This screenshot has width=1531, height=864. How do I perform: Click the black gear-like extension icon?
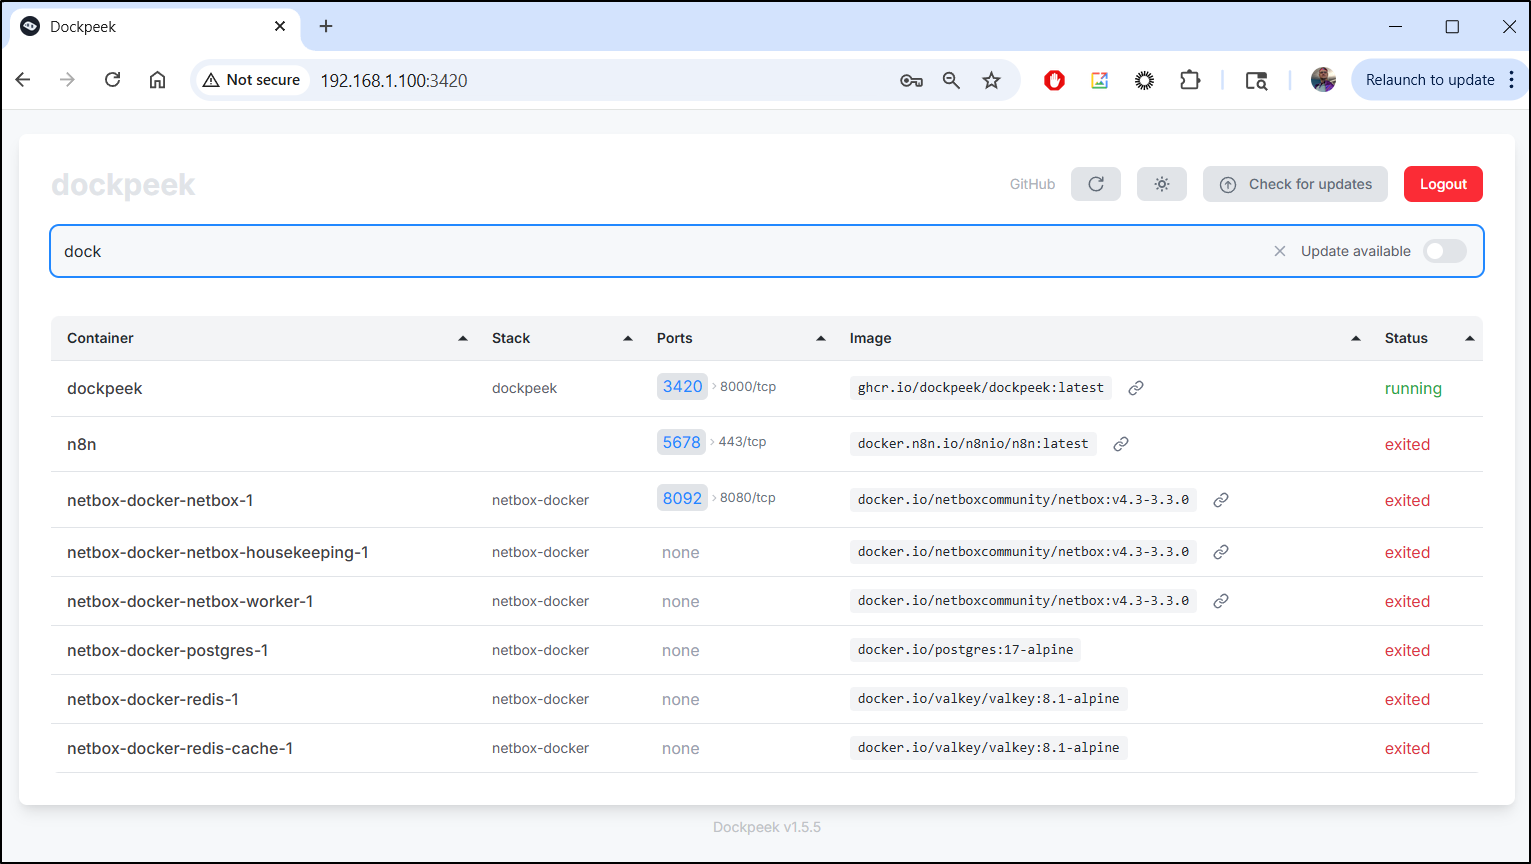pyautogui.click(x=1144, y=80)
